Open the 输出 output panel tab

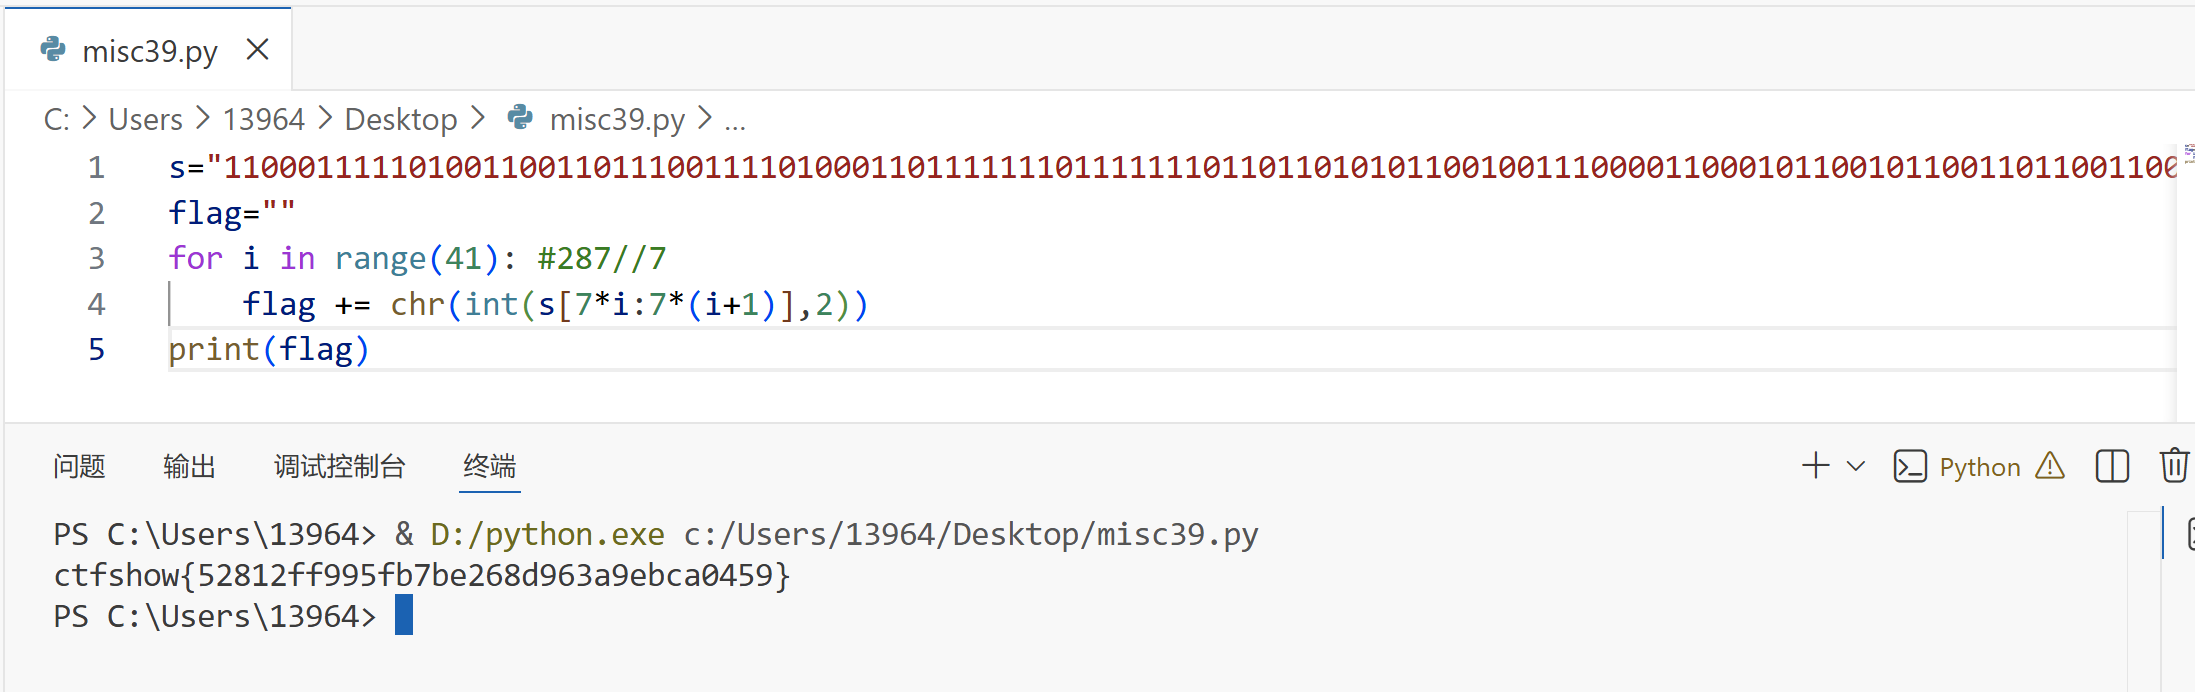point(189,466)
